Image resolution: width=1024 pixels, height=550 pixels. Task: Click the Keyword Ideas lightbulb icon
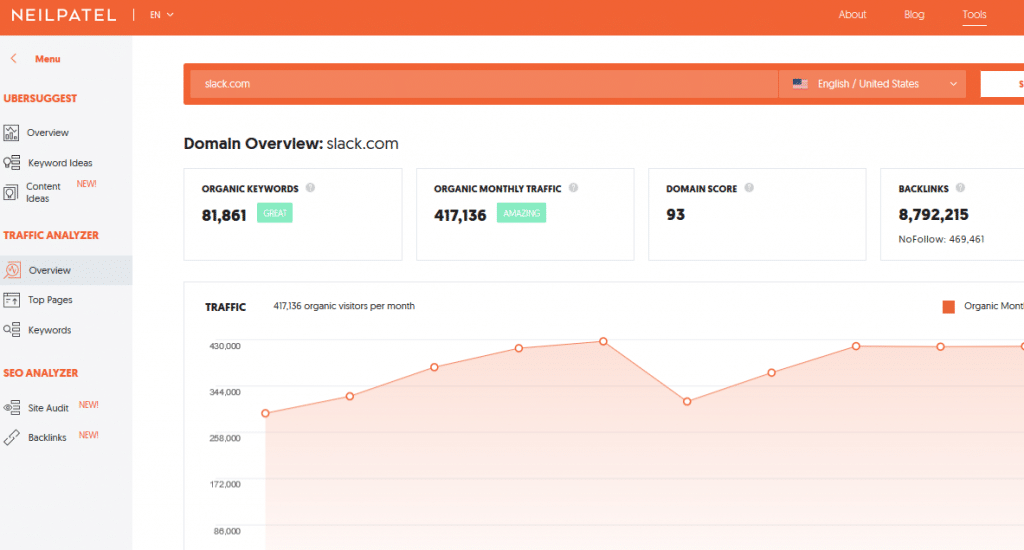click(11, 162)
